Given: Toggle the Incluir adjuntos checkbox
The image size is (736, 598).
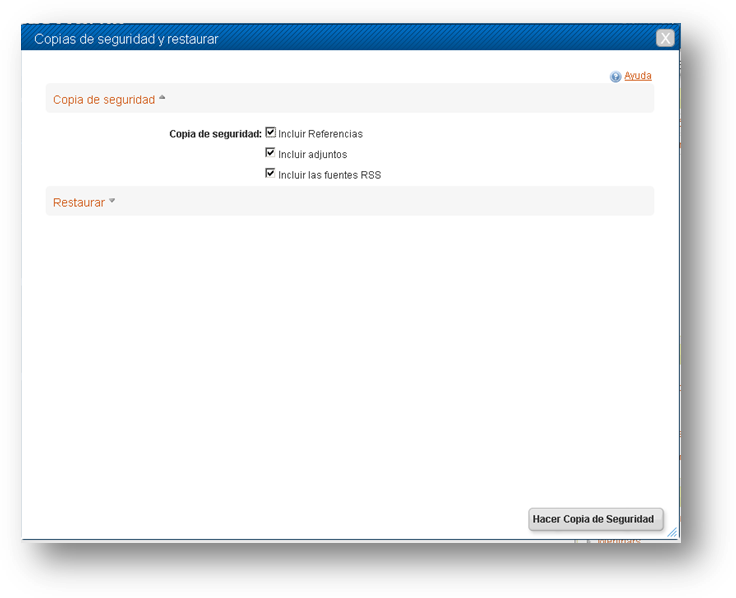Looking at the screenshot, I should tap(270, 153).
